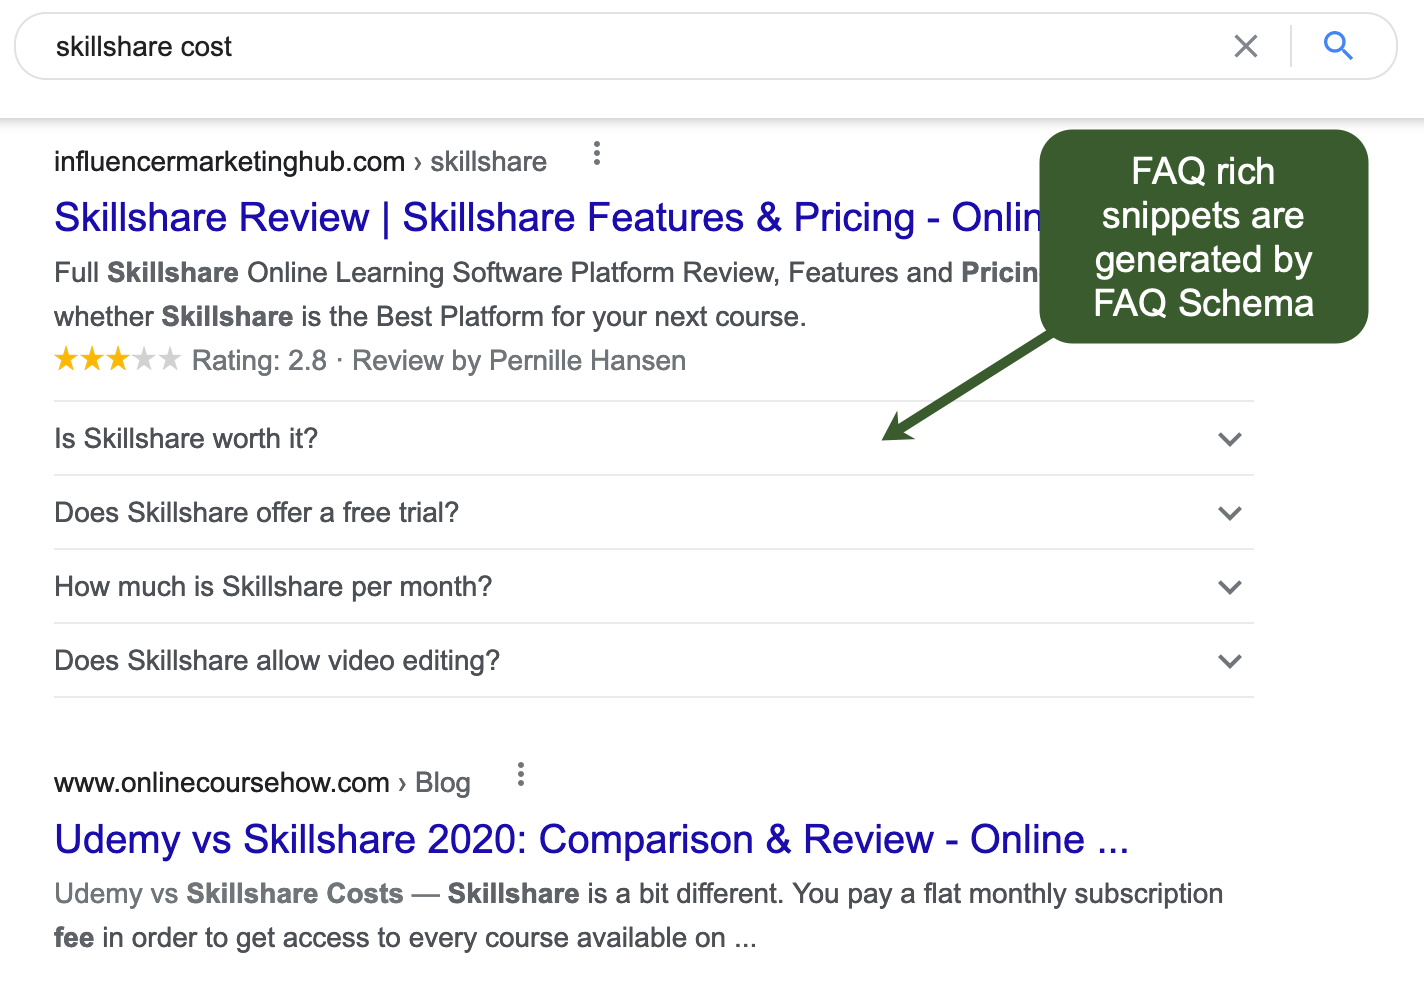Click the 'Does Skillshare offer a free trial?' question text
Screen dimensions: 1424x1006
(x=257, y=513)
